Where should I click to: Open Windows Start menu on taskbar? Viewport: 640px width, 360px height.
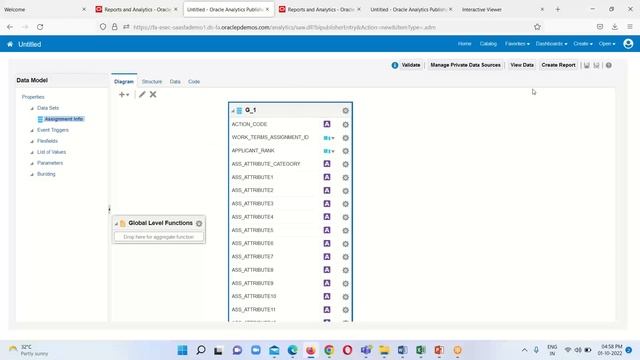click(182, 350)
